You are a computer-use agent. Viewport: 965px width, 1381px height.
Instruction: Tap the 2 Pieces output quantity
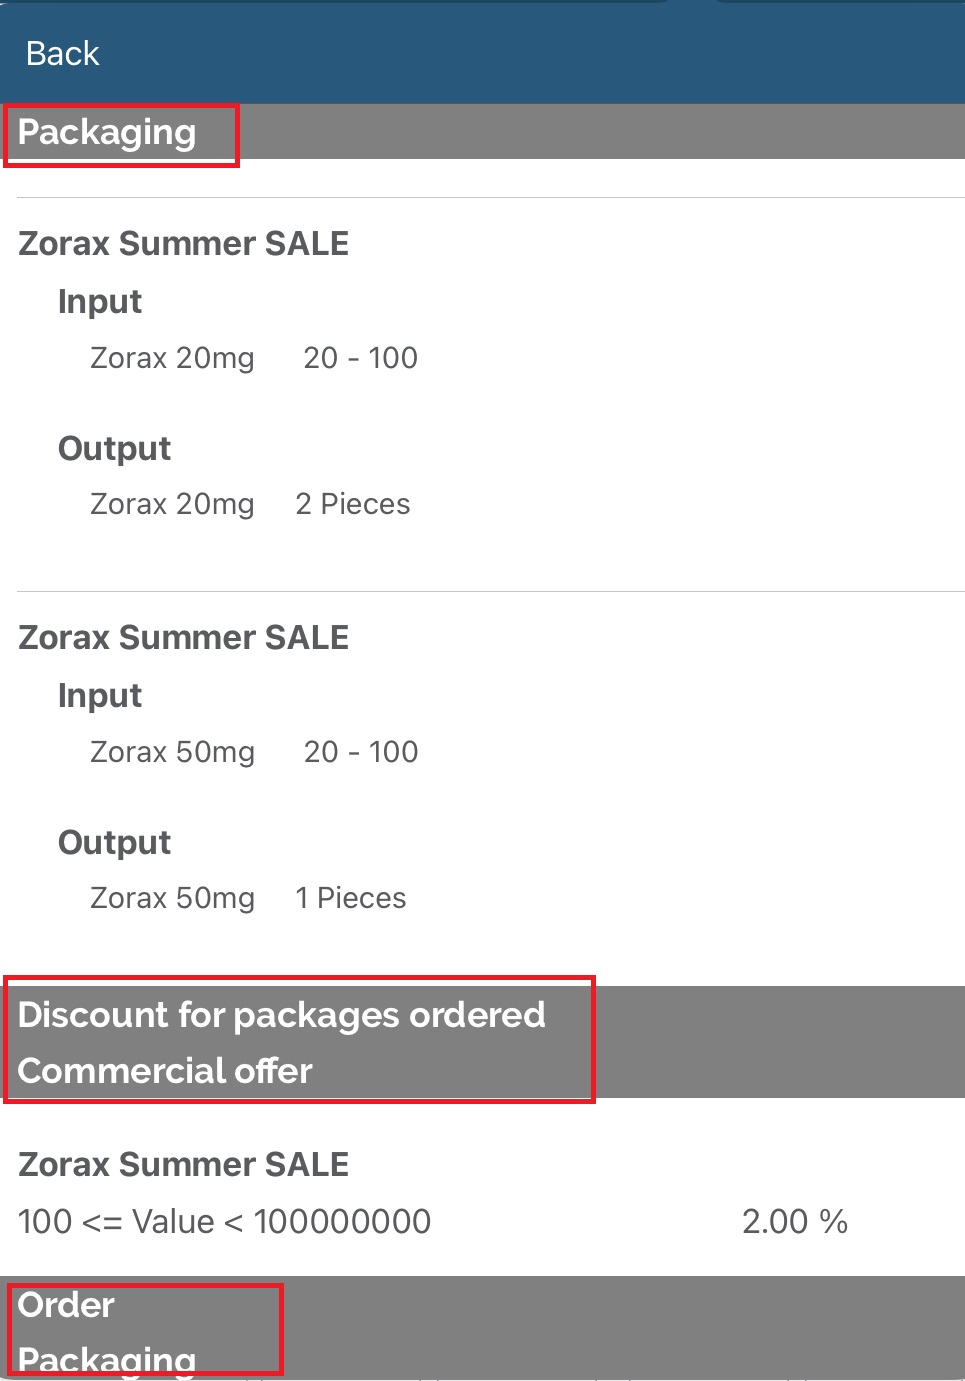353,504
